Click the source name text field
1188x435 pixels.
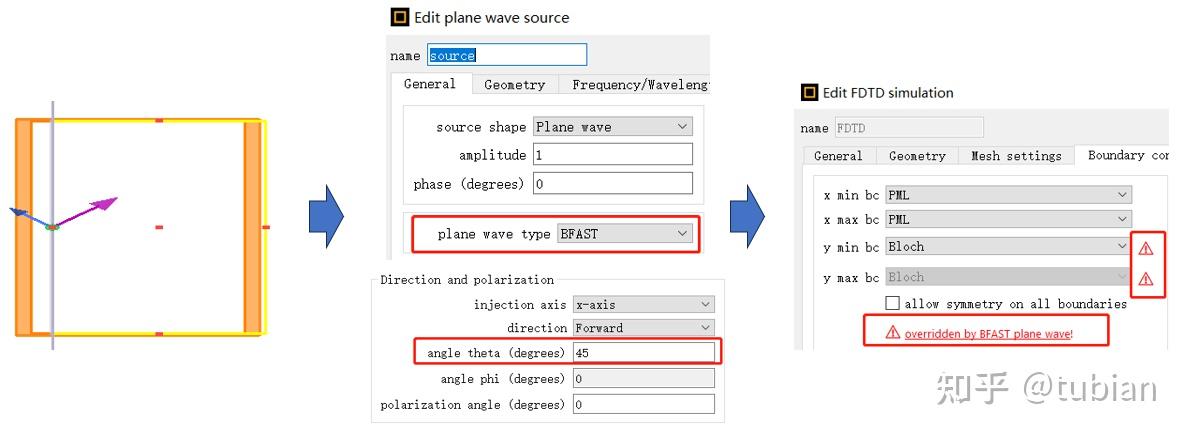point(507,55)
